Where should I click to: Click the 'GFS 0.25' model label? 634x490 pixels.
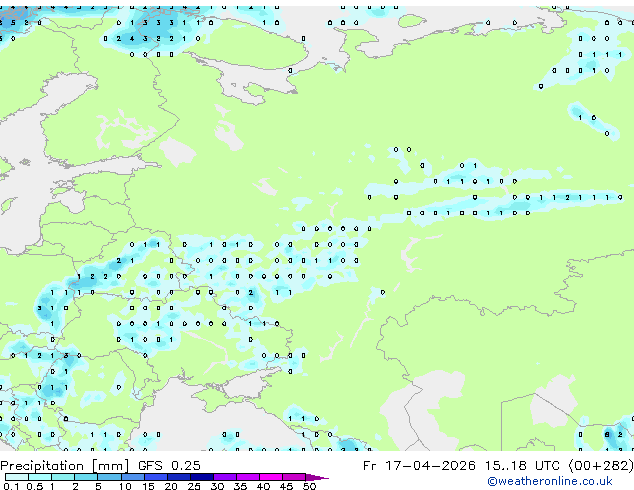(169, 465)
